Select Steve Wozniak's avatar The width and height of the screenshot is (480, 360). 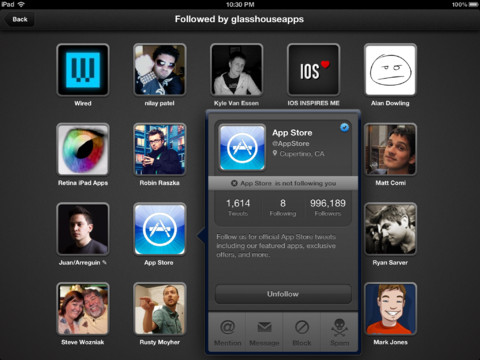pyautogui.click(x=83, y=309)
